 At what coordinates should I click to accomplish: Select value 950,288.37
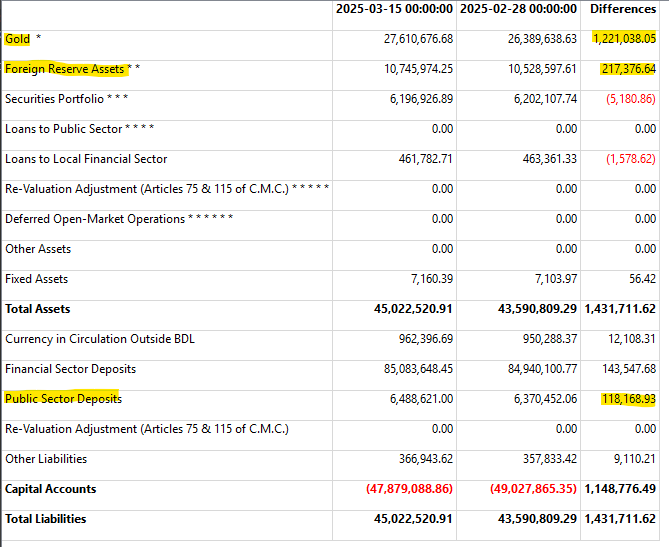pyautogui.click(x=550, y=339)
